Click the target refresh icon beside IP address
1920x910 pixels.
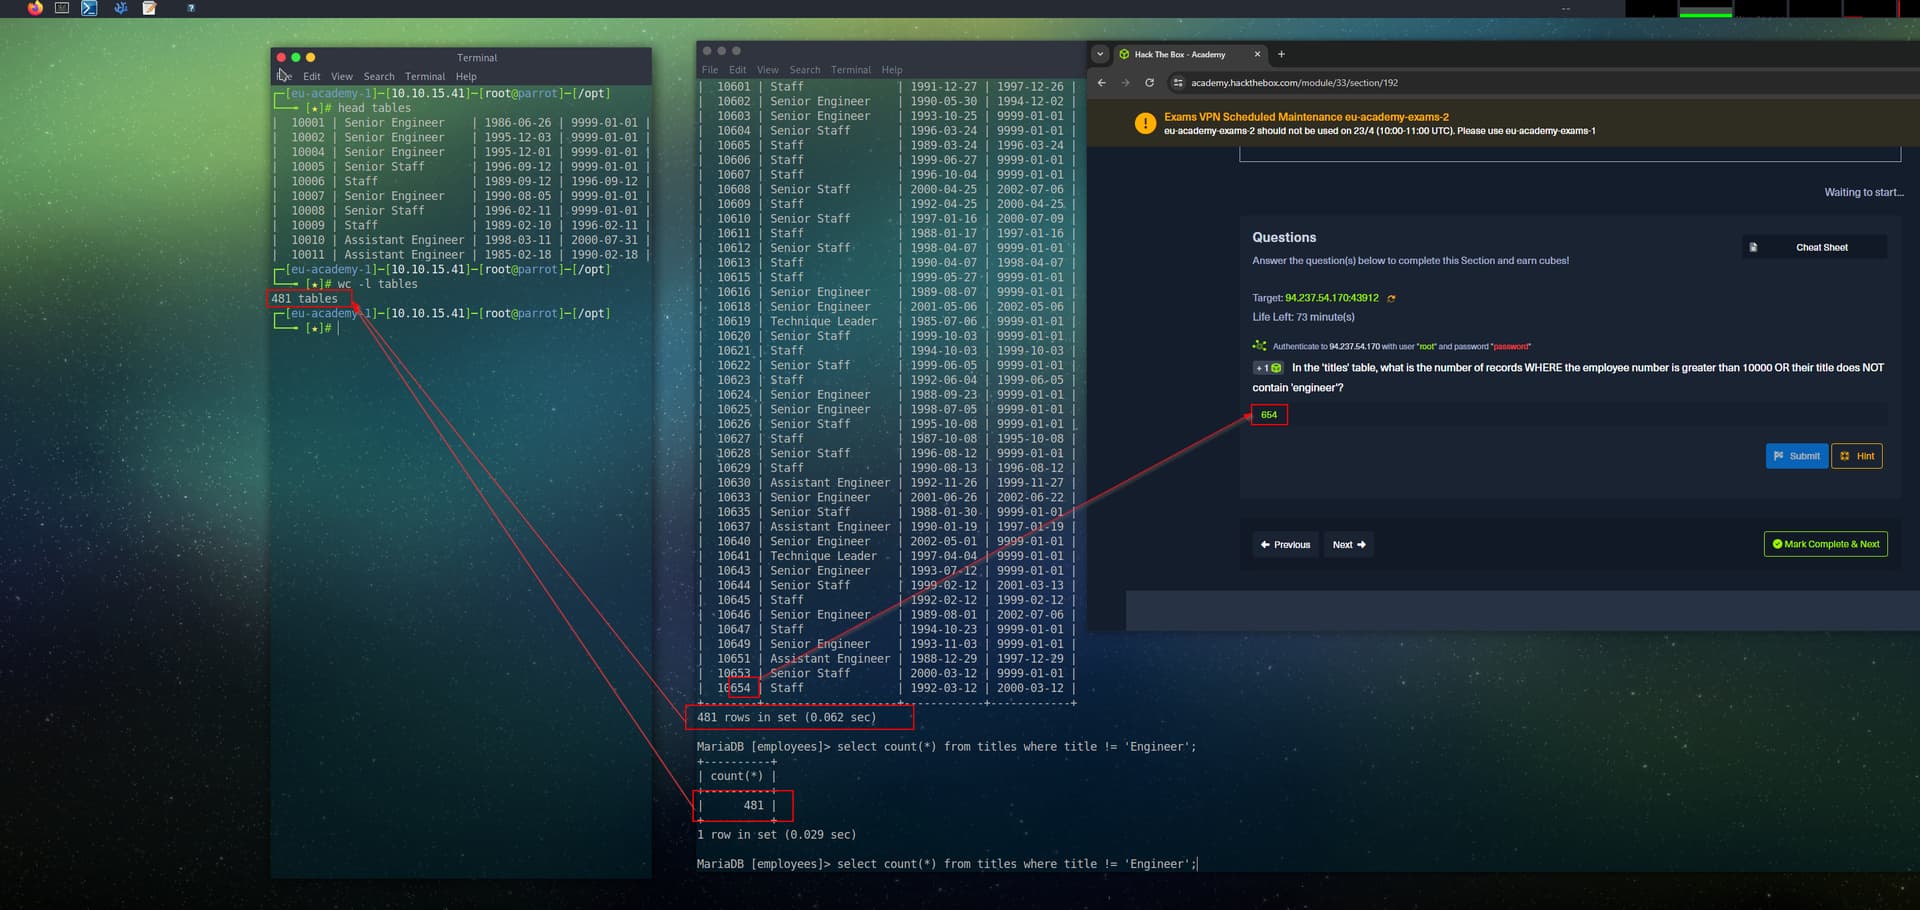(x=1391, y=298)
